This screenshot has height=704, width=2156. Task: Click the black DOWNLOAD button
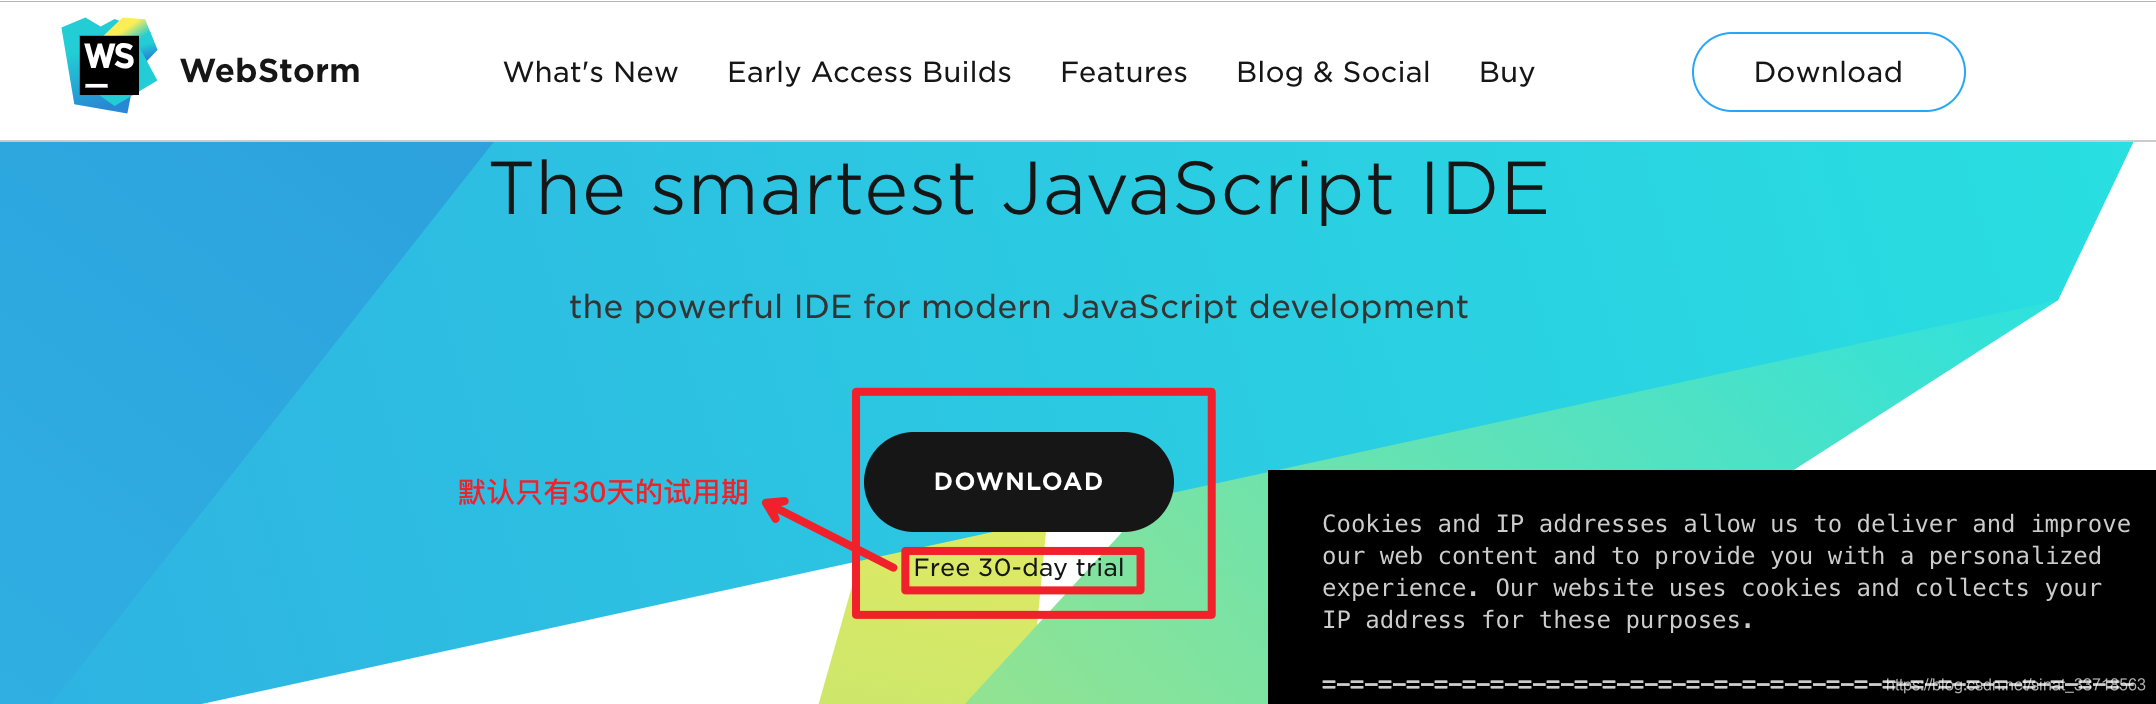(1018, 482)
